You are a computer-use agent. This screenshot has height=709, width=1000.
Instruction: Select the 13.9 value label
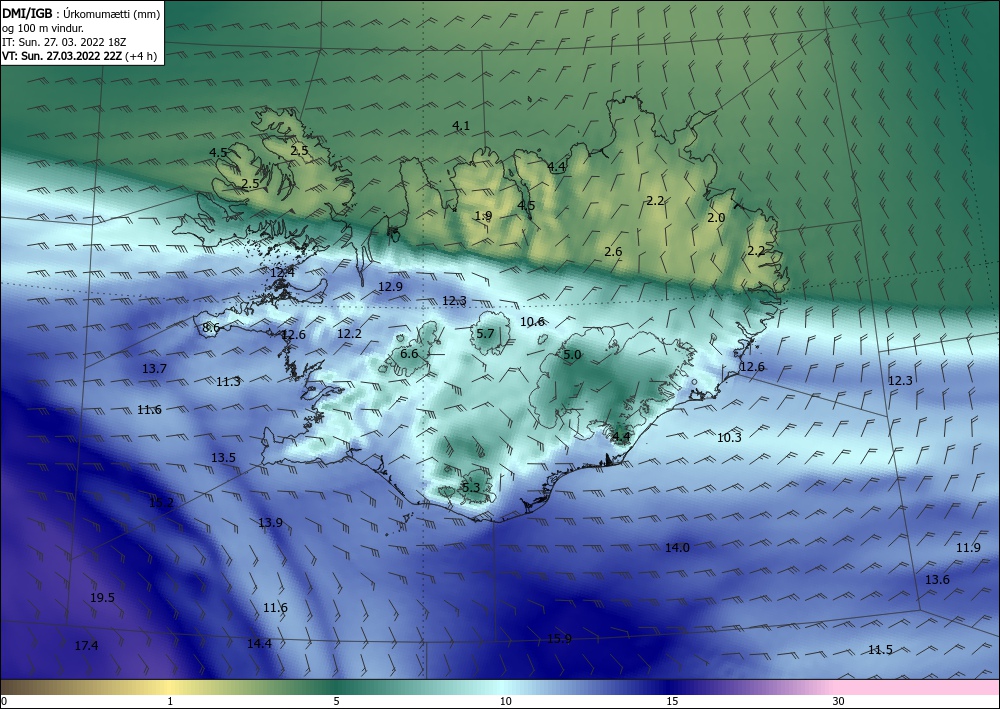coord(270,522)
